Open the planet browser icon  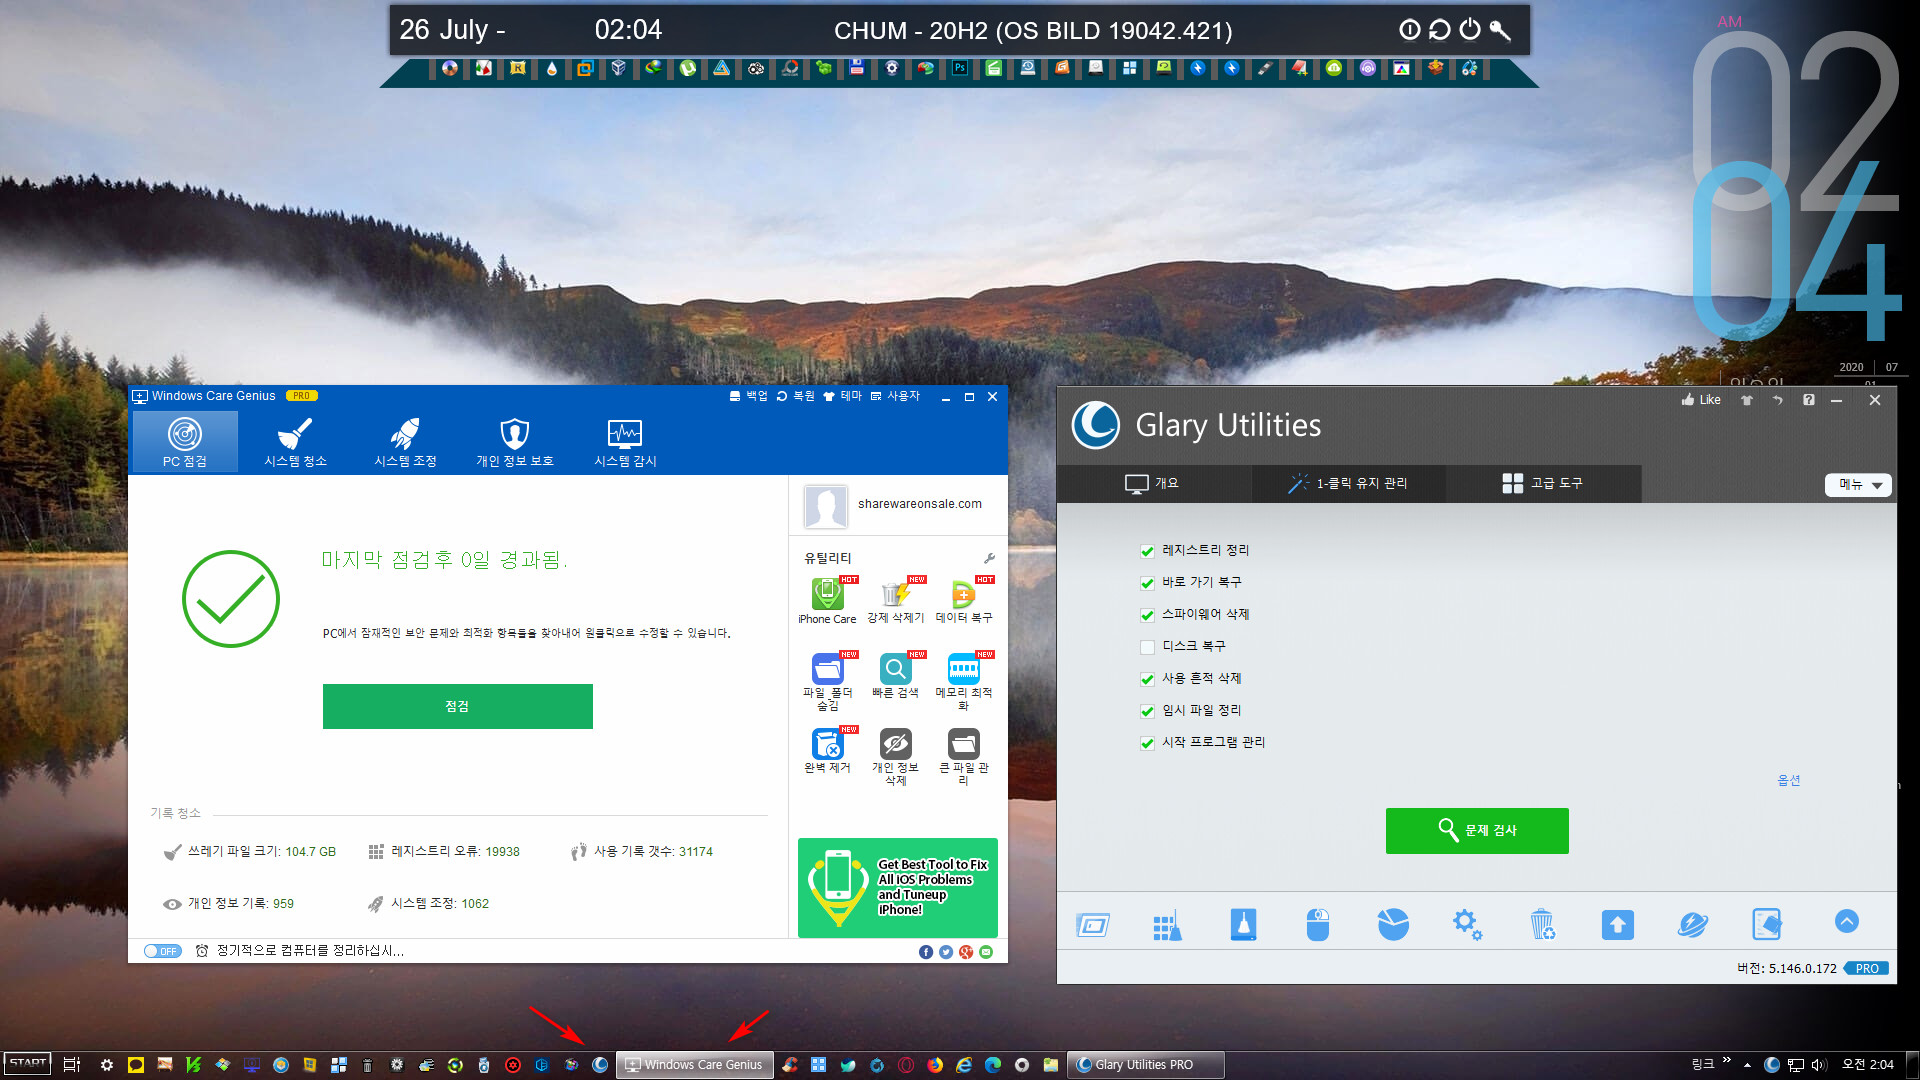click(1693, 925)
